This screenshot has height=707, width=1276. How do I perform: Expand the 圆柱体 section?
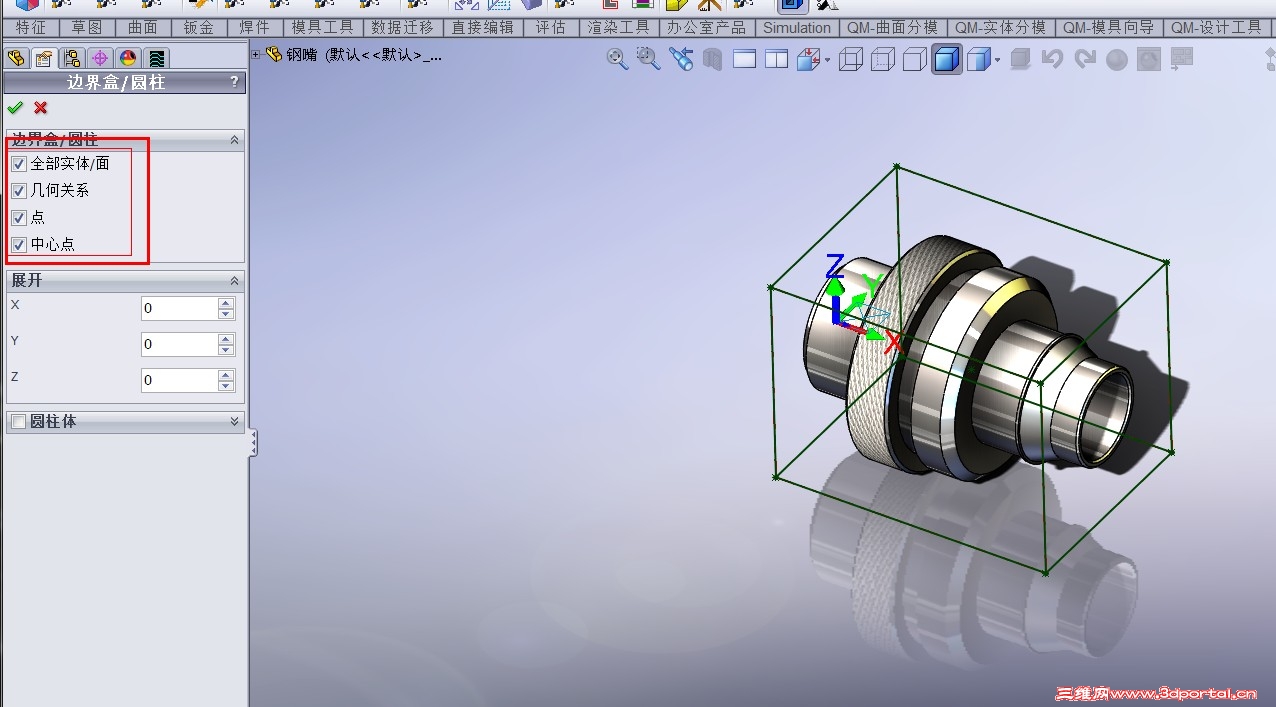pyautogui.click(x=235, y=422)
